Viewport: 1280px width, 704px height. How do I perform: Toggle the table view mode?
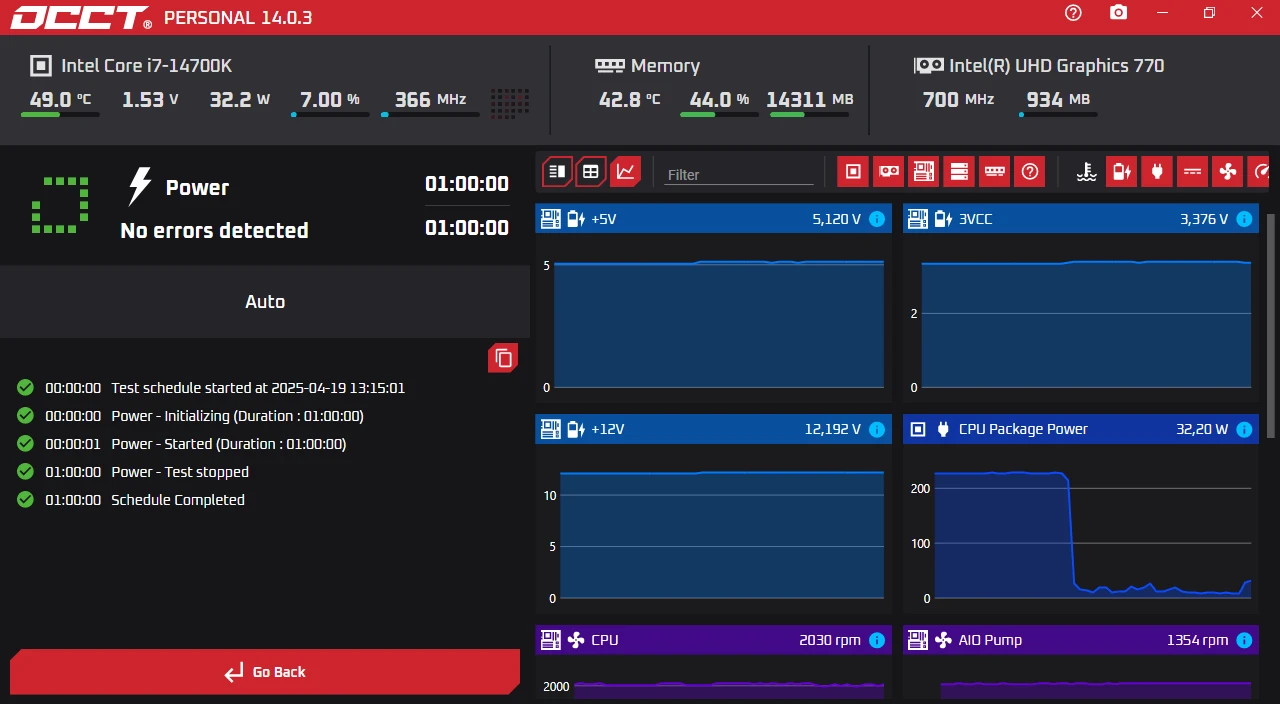click(591, 172)
